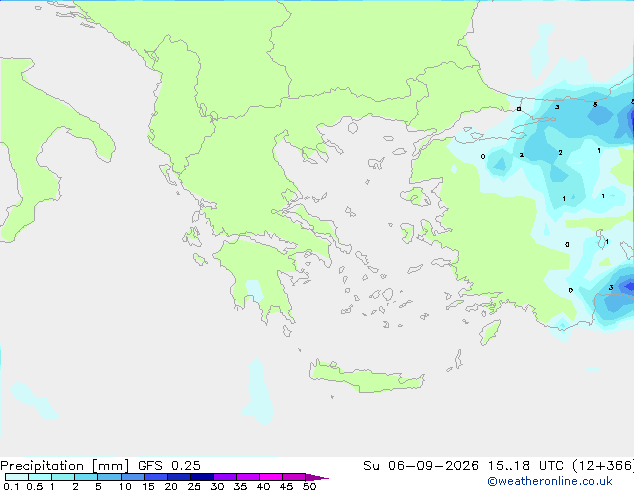
Task: Click the island of Rhodes on the map
Action: coord(490,332)
